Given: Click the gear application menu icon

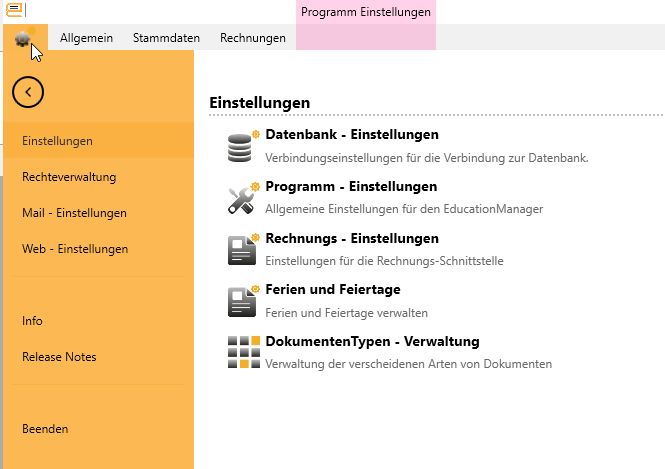Looking at the screenshot, I should pyautogui.click(x=22, y=38).
